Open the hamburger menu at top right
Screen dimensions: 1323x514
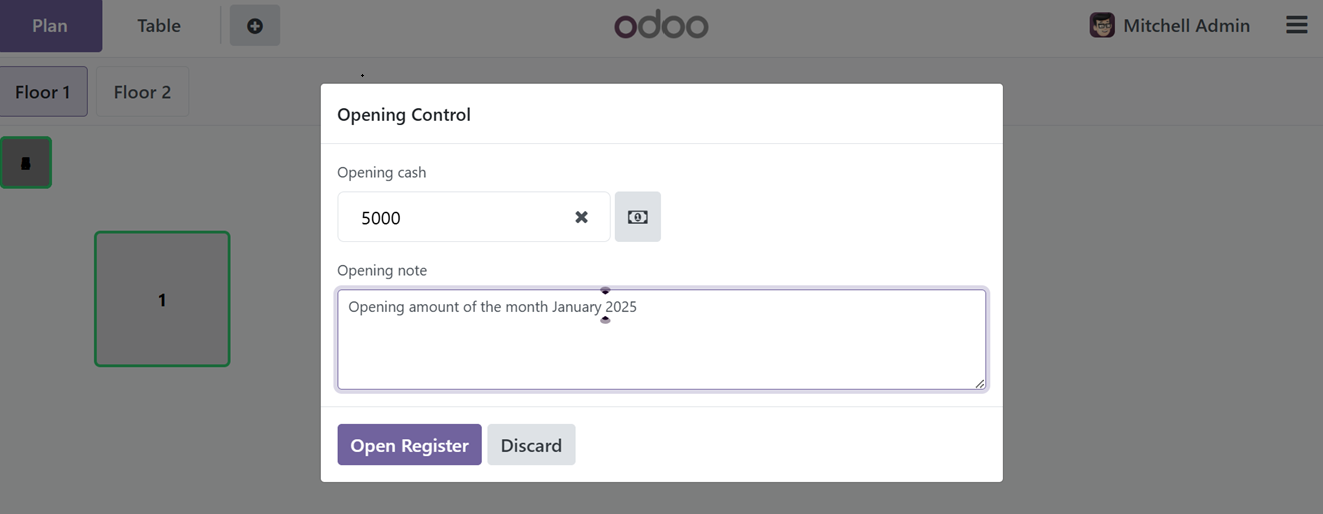pos(1296,25)
